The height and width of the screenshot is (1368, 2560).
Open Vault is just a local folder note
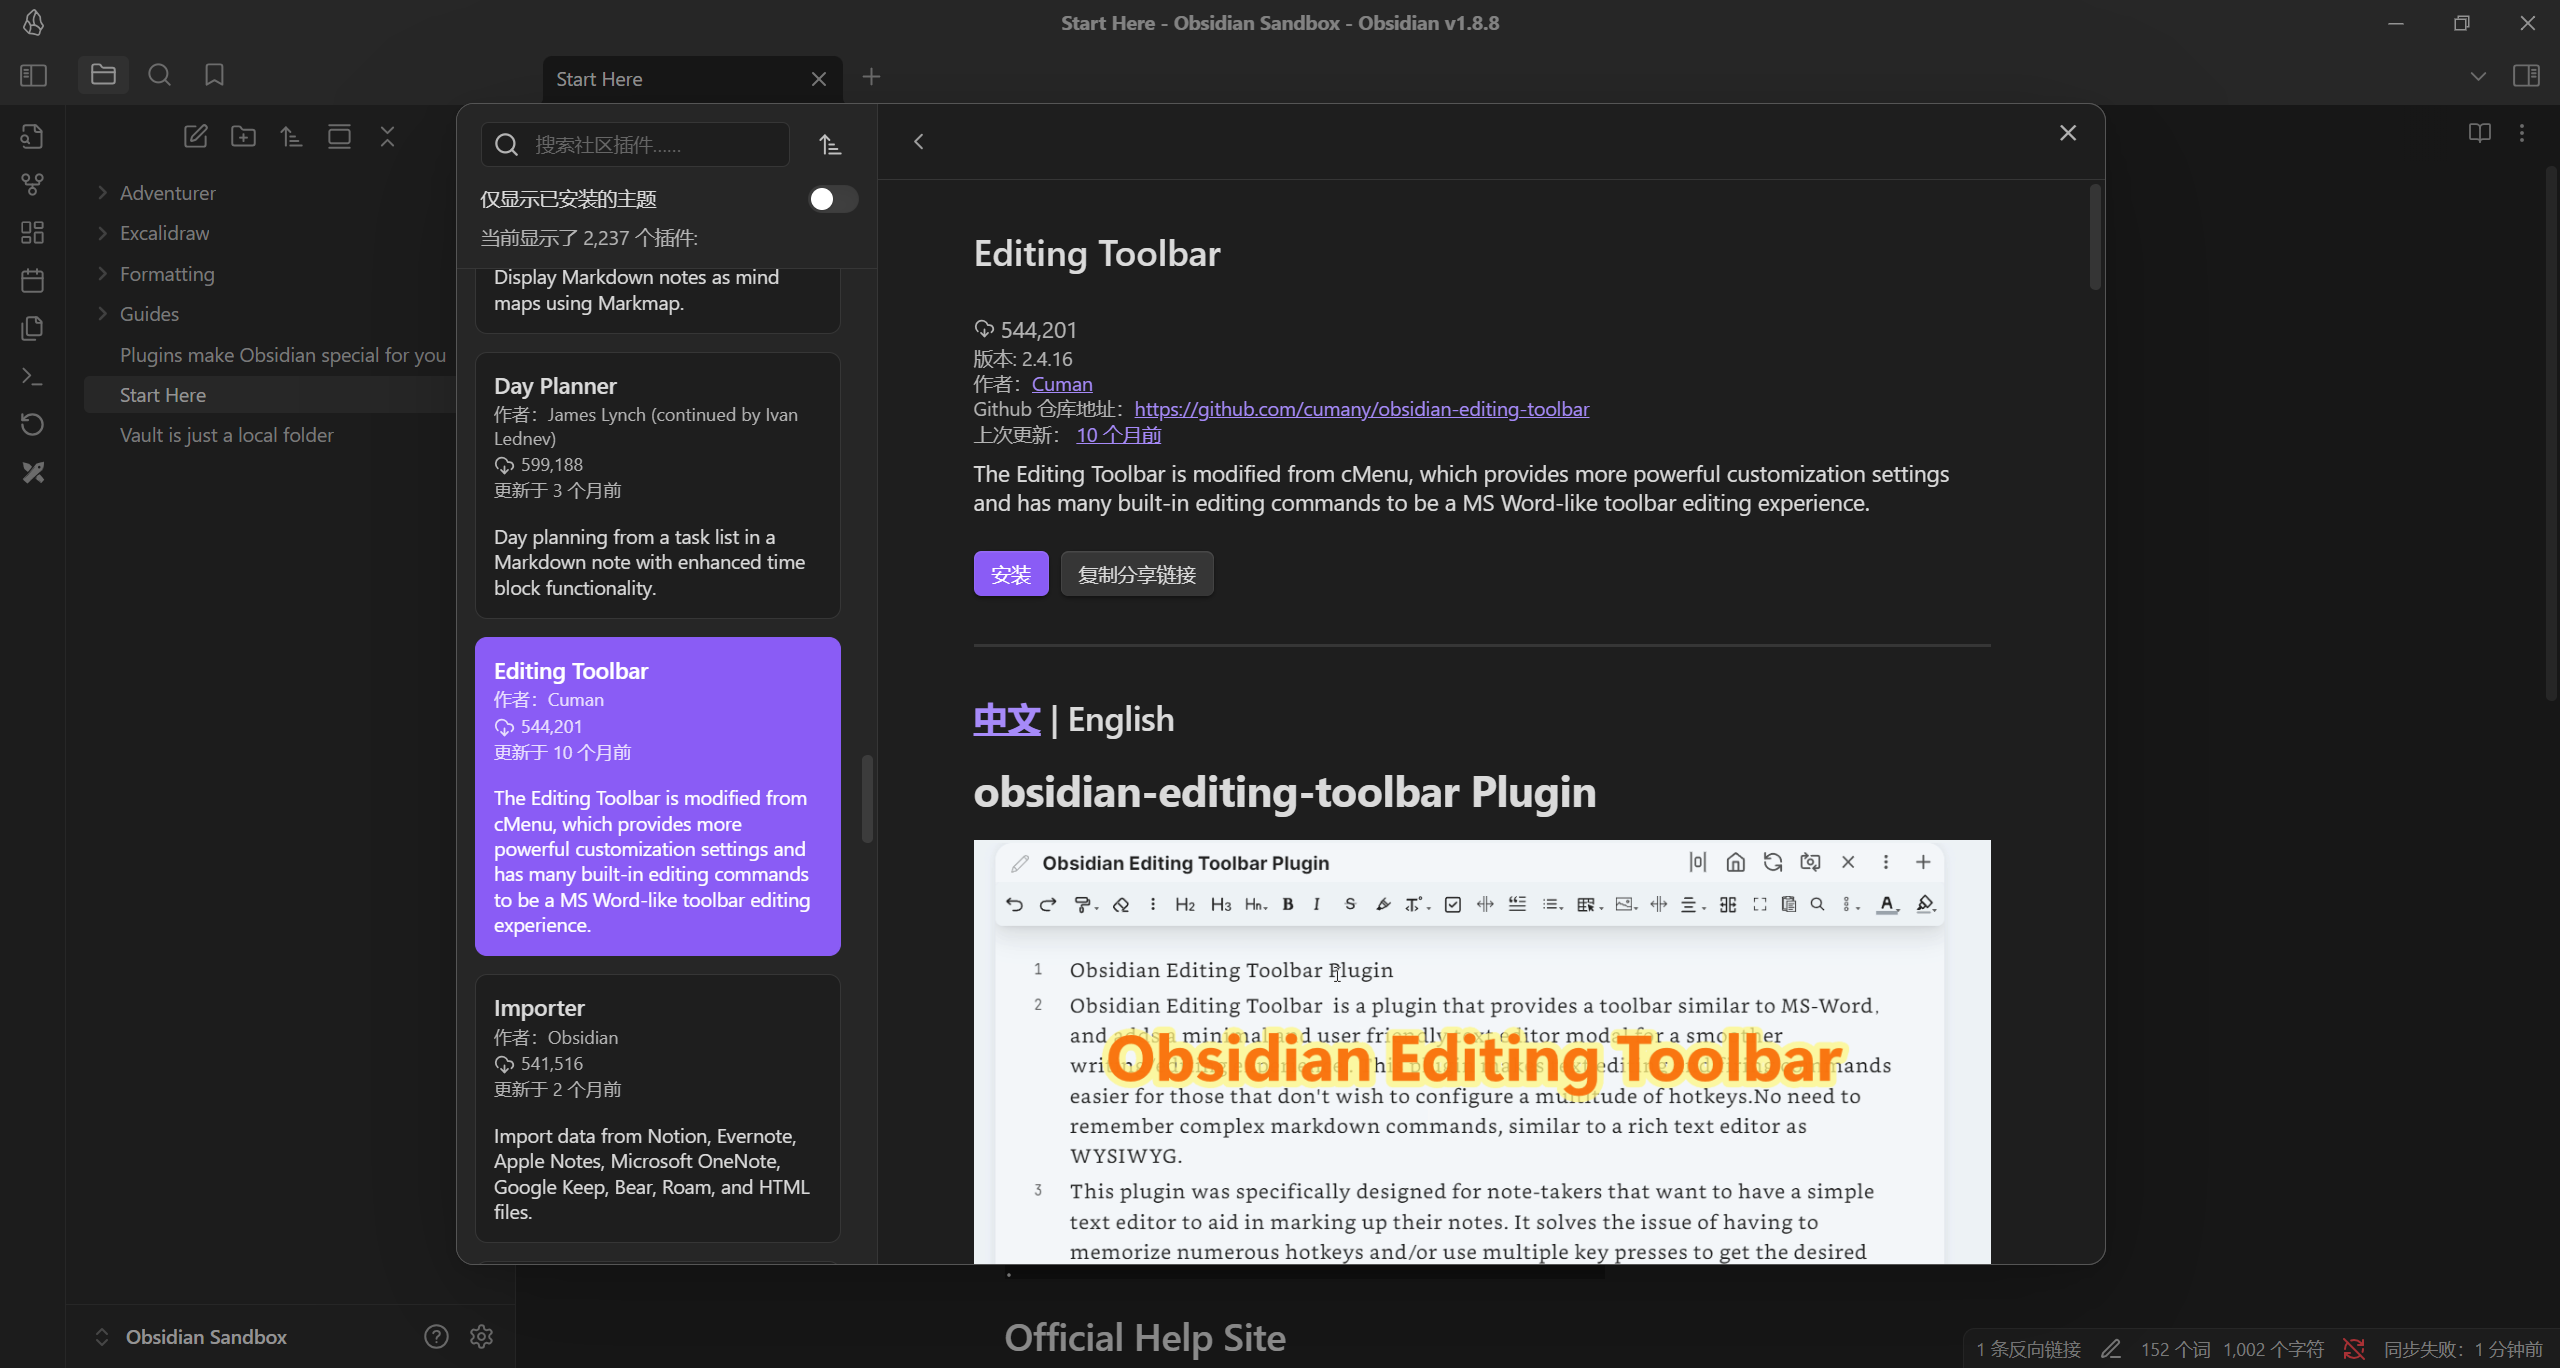[226, 435]
